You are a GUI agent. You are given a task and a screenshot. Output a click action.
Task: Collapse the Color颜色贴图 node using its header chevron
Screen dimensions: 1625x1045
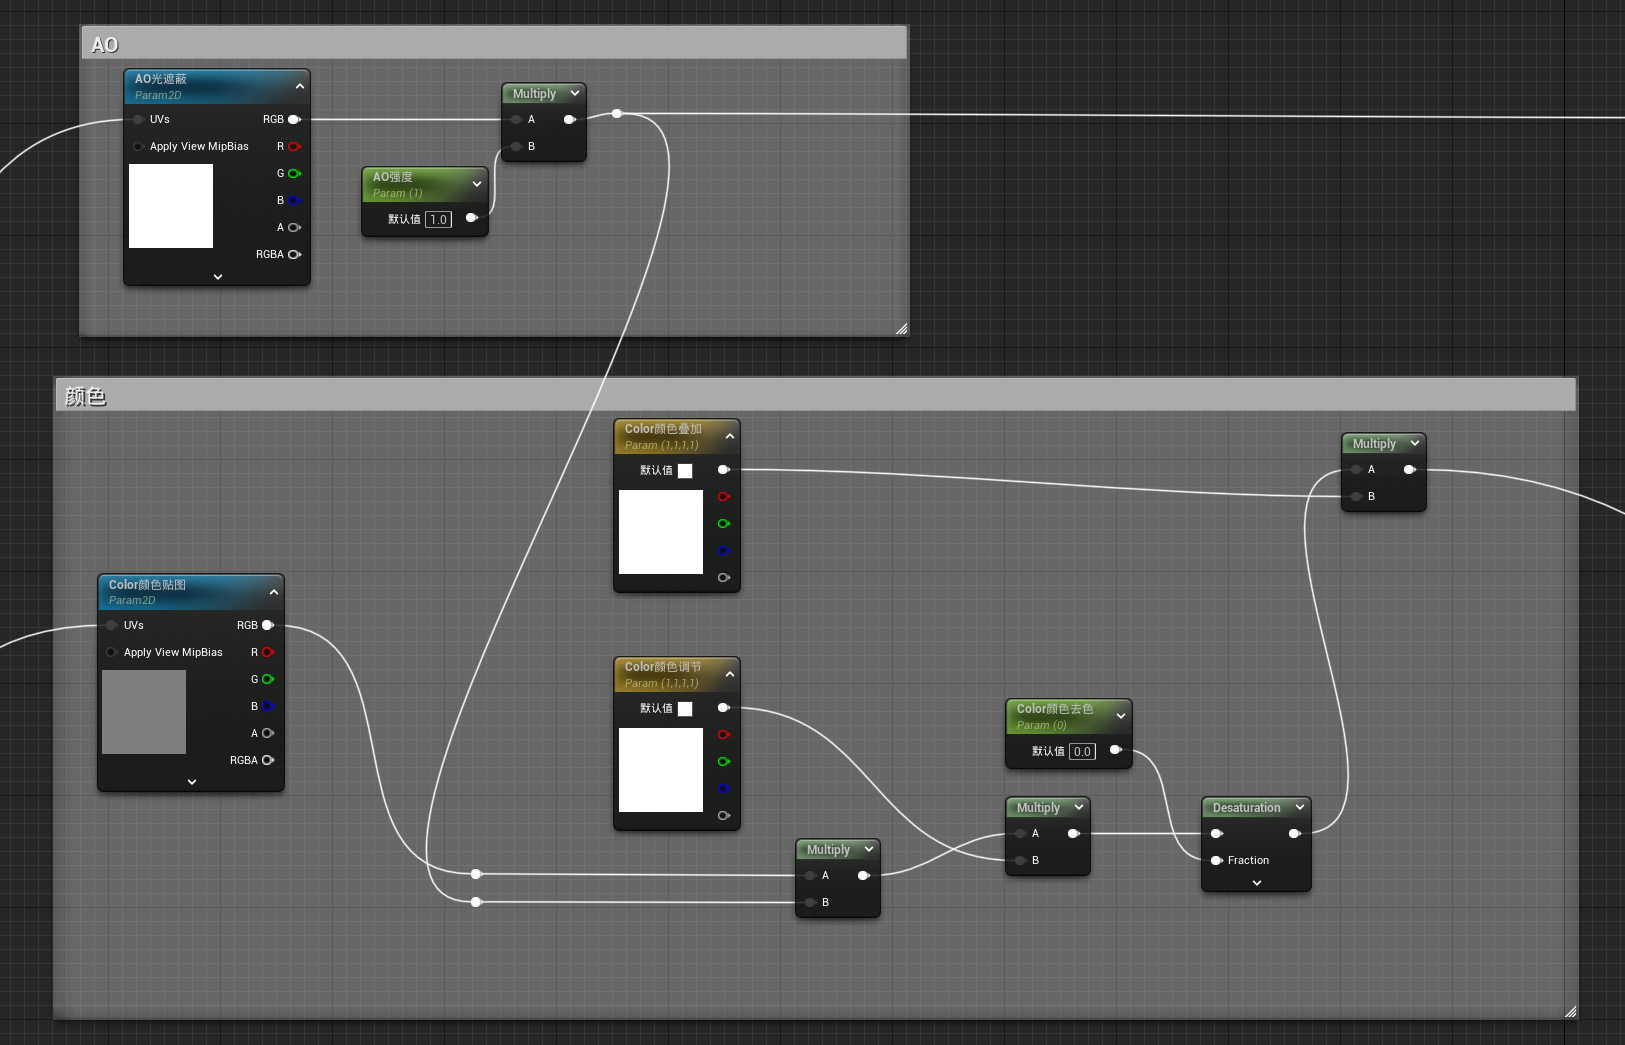[x=273, y=592]
